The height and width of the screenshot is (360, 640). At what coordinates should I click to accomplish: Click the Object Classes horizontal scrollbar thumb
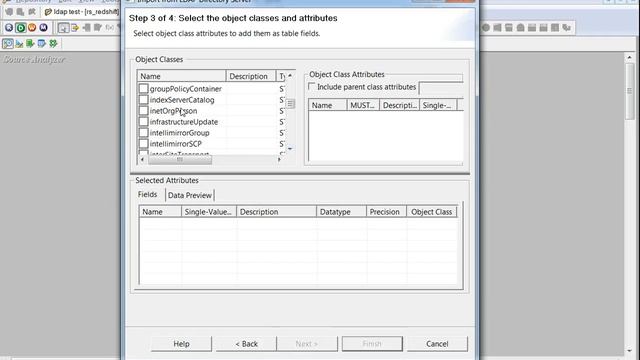(180, 160)
